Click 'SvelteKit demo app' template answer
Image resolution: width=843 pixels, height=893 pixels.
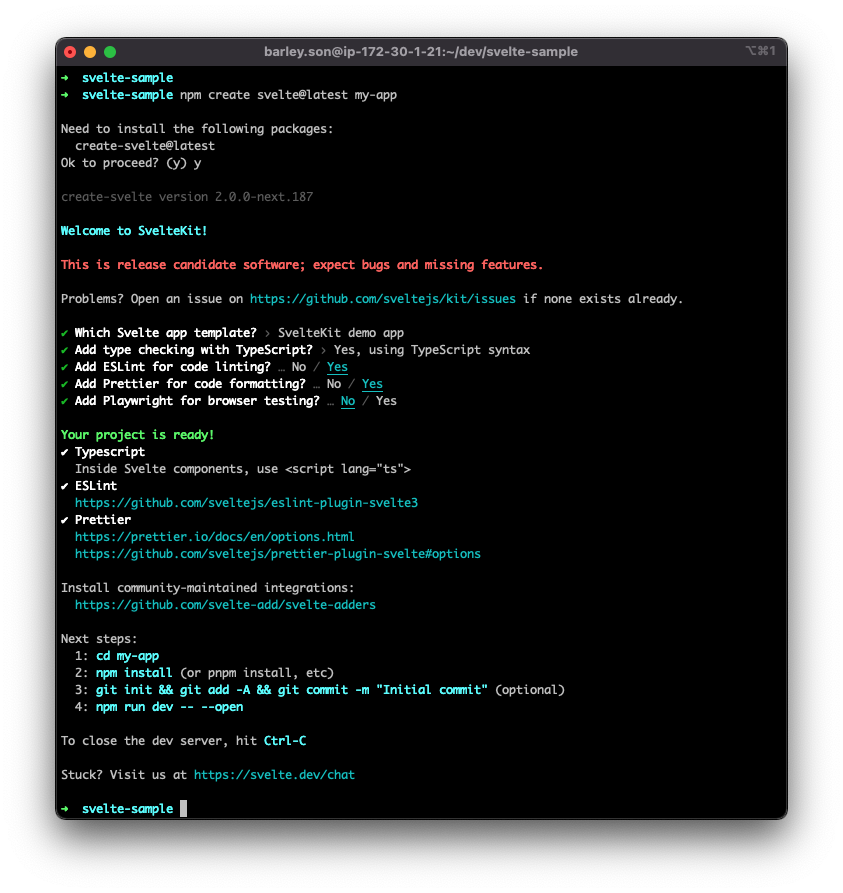[x=341, y=333]
